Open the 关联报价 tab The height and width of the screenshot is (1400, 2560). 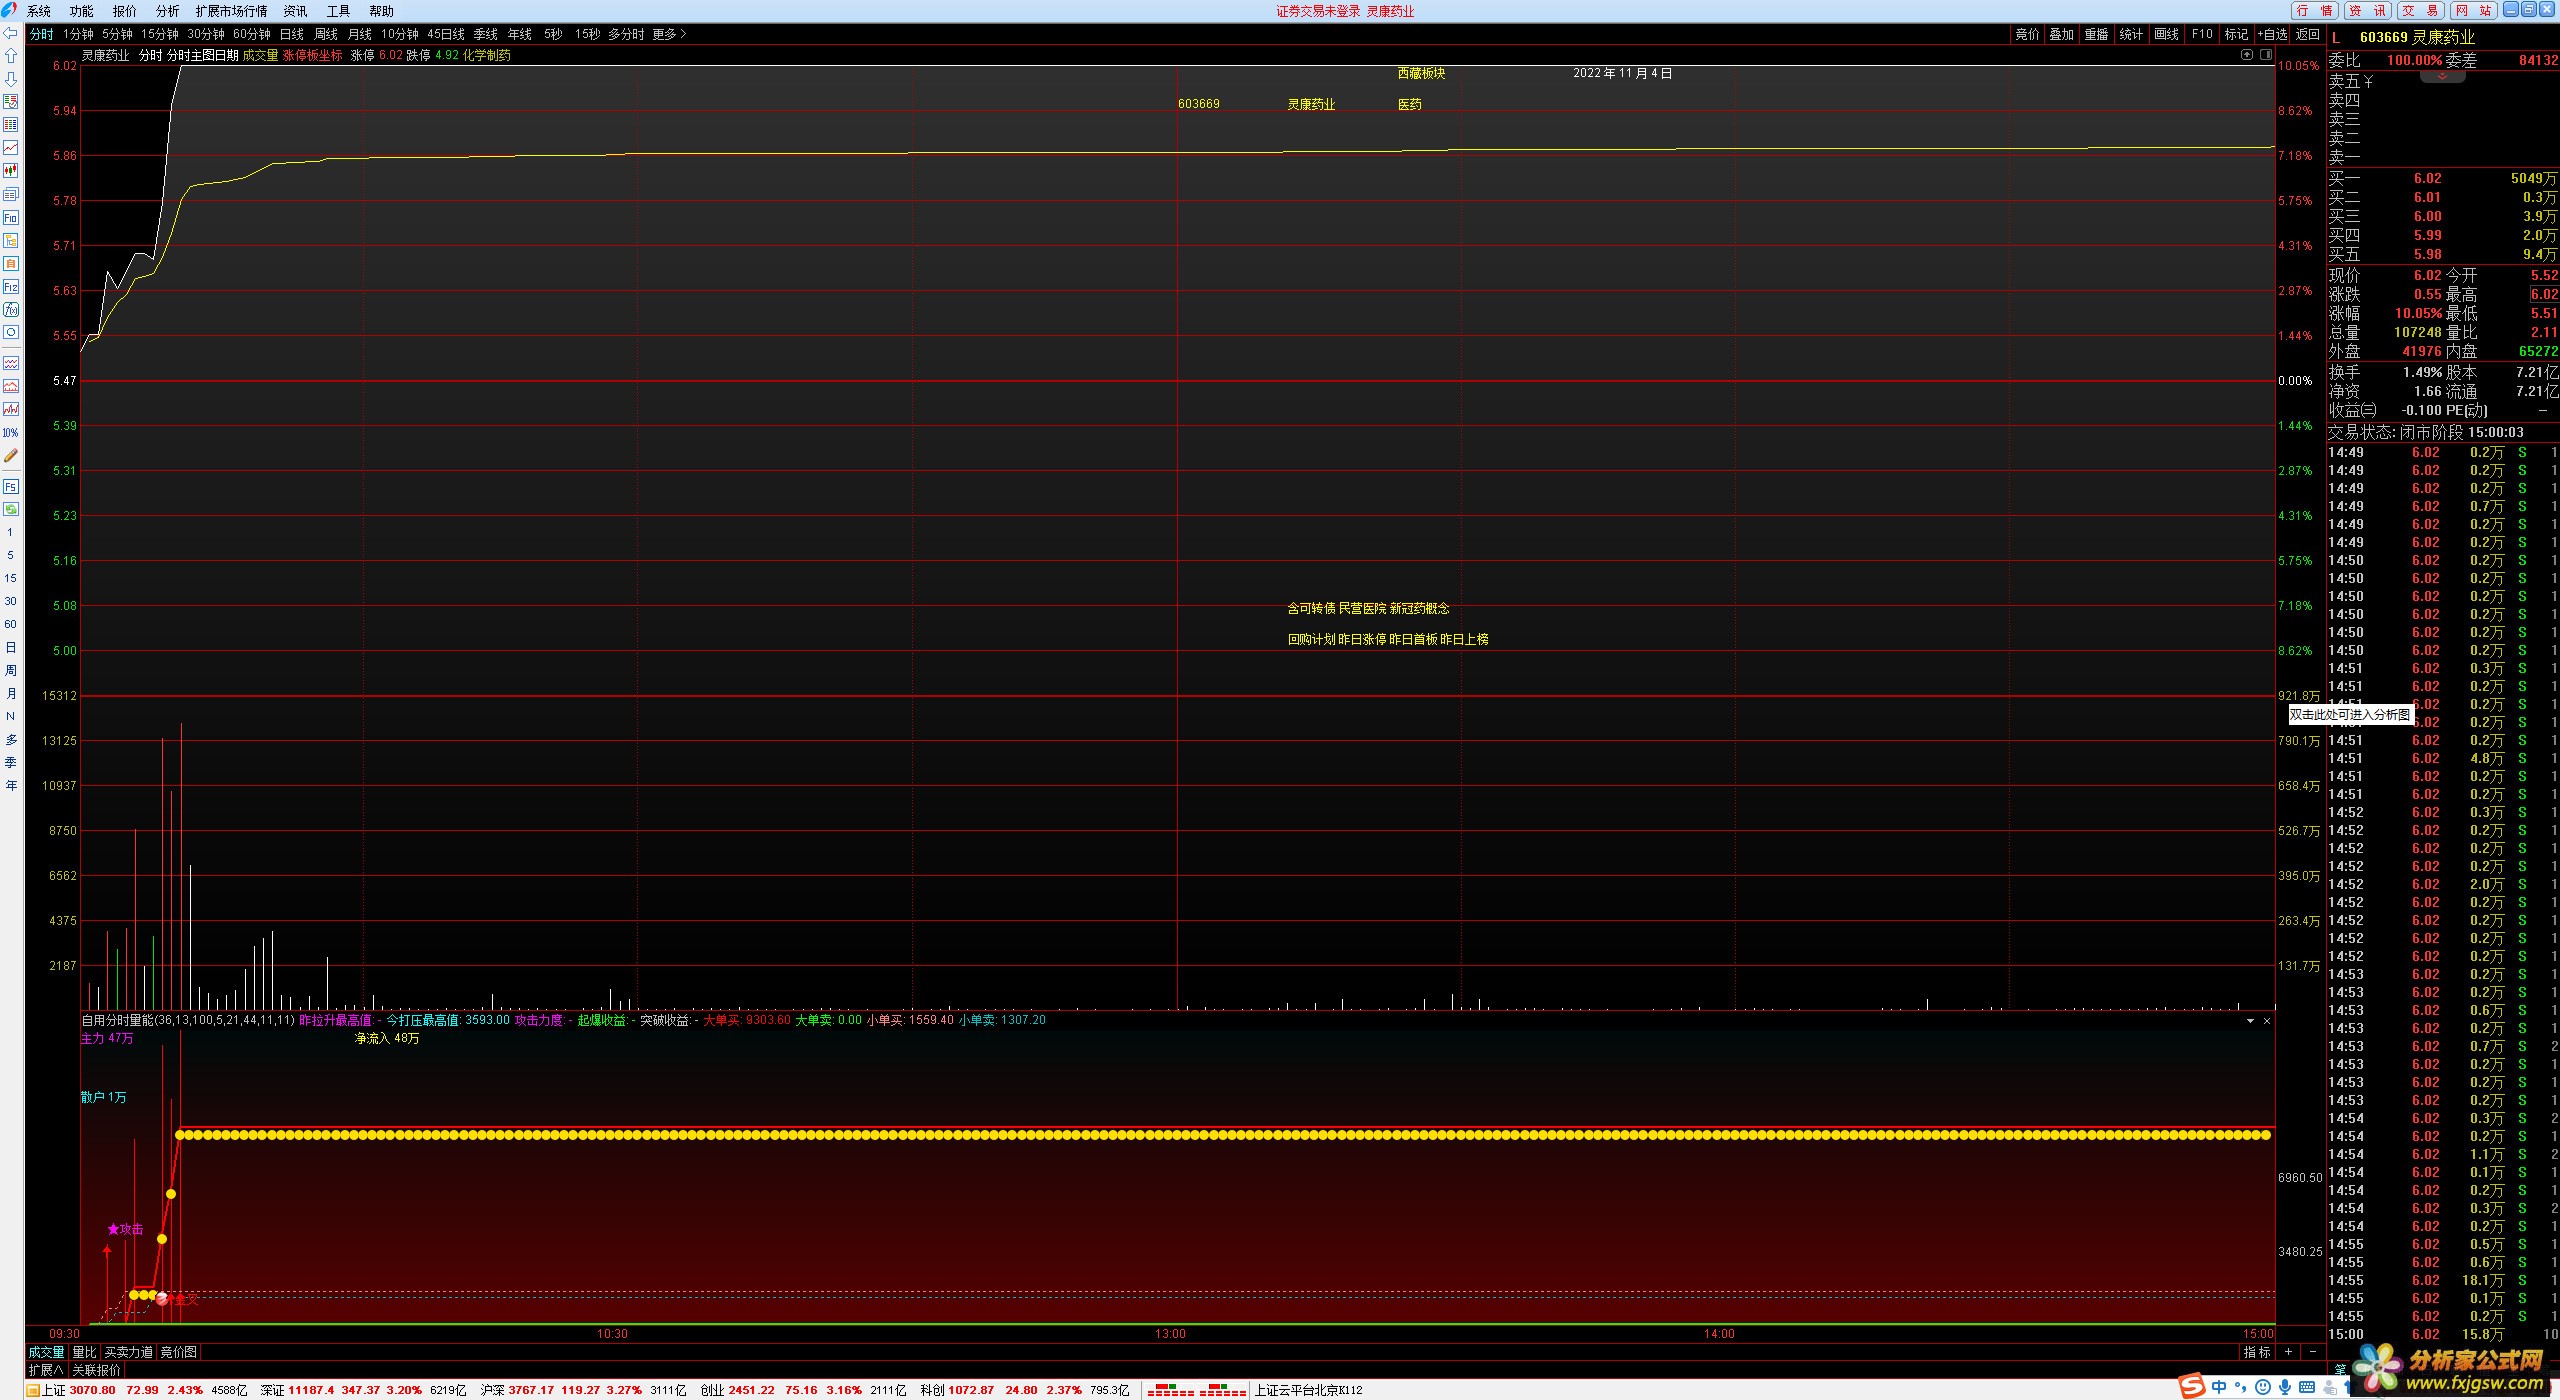coord(96,1370)
